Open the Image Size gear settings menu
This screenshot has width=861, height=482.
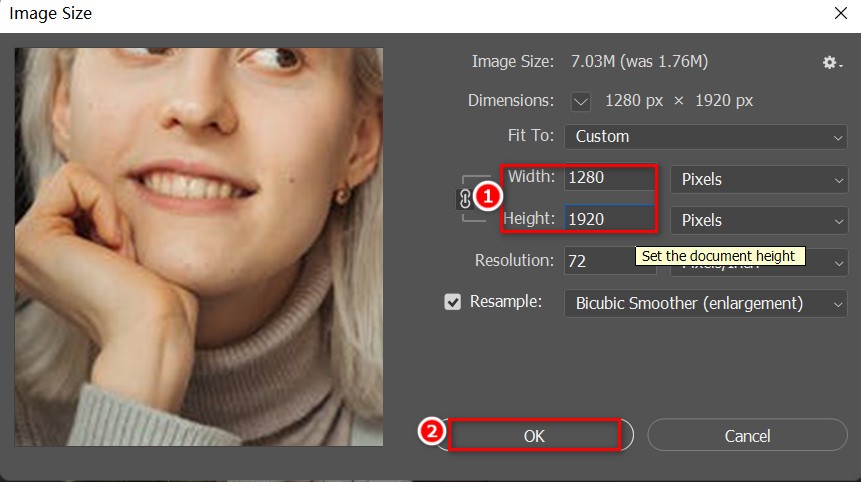pyautogui.click(x=832, y=63)
